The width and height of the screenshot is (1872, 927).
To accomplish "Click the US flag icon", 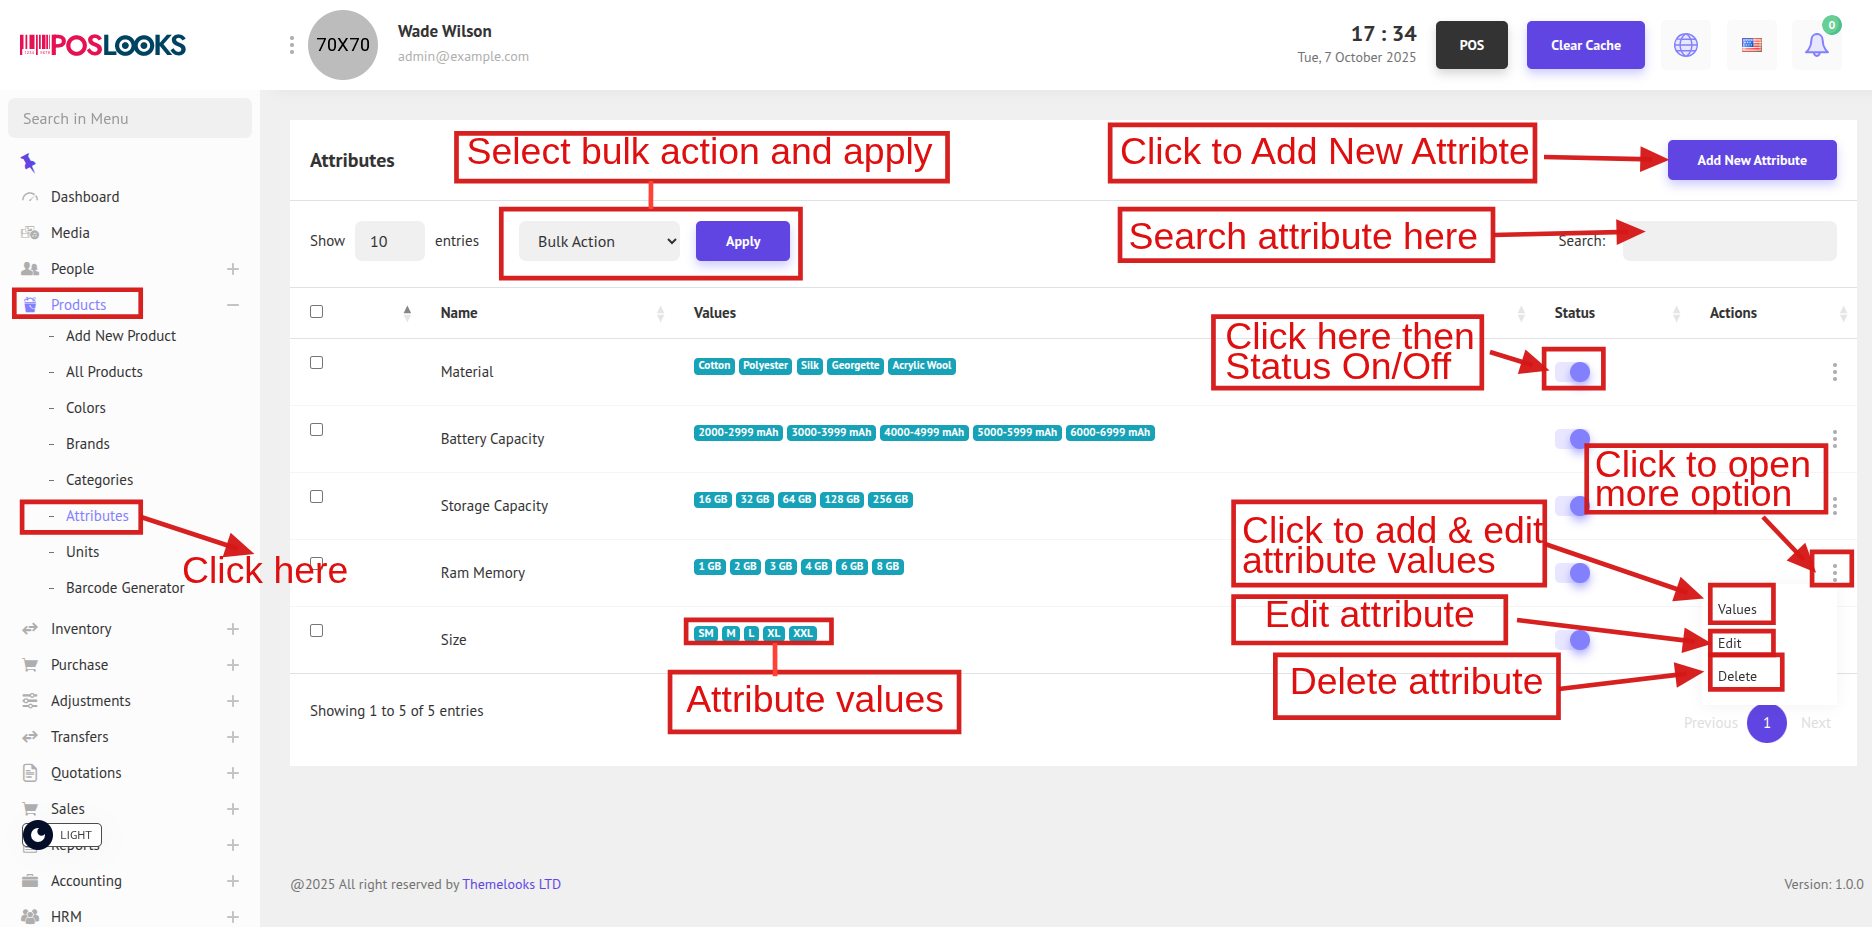I will click(x=1751, y=45).
